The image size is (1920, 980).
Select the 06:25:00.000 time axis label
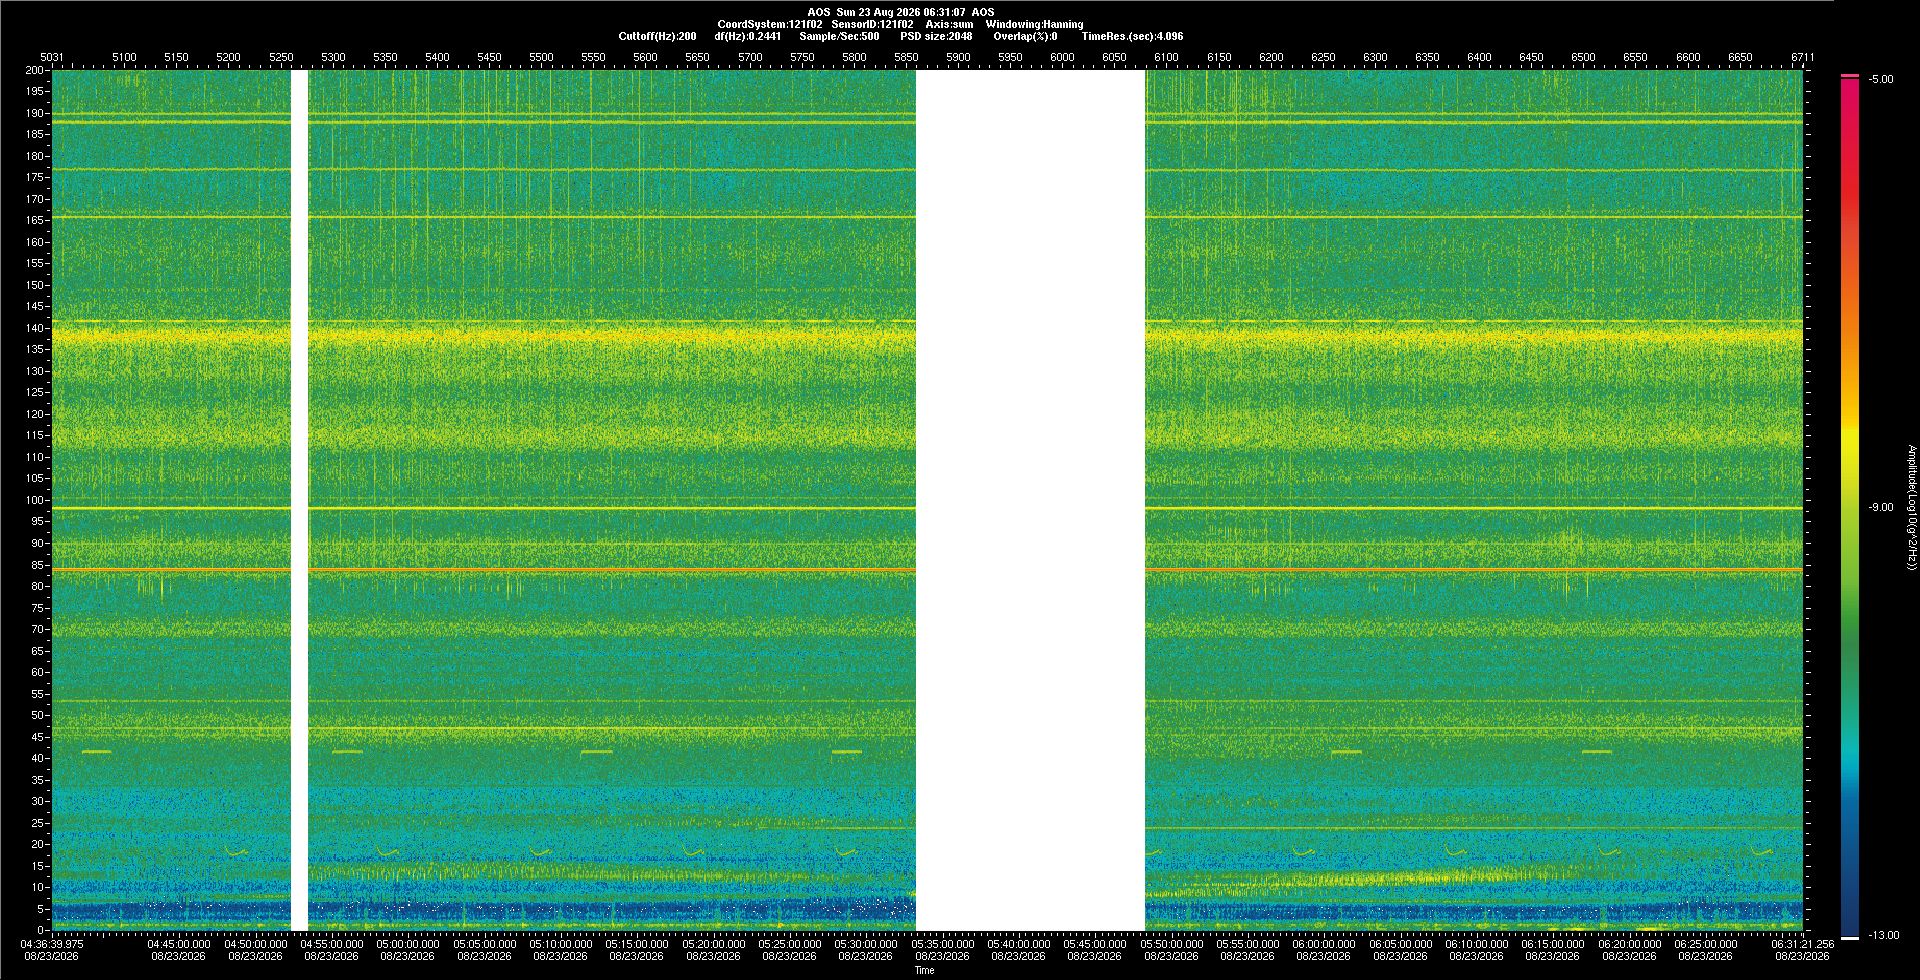pos(1706,943)
